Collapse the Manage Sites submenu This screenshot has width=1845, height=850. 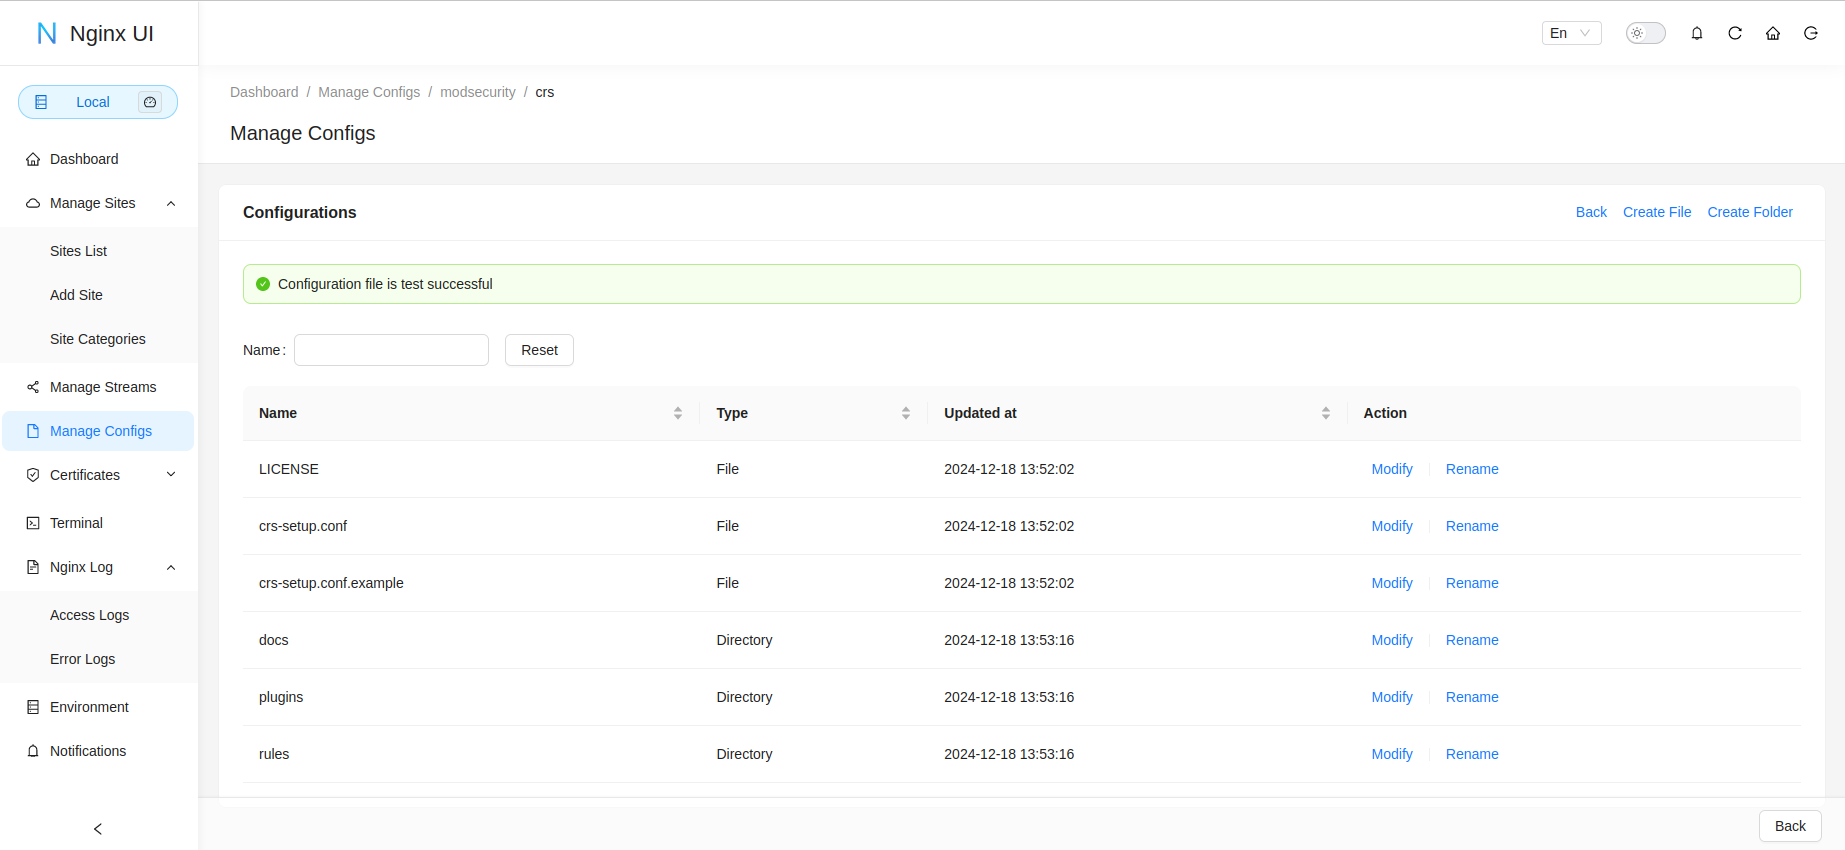(98, 203)
